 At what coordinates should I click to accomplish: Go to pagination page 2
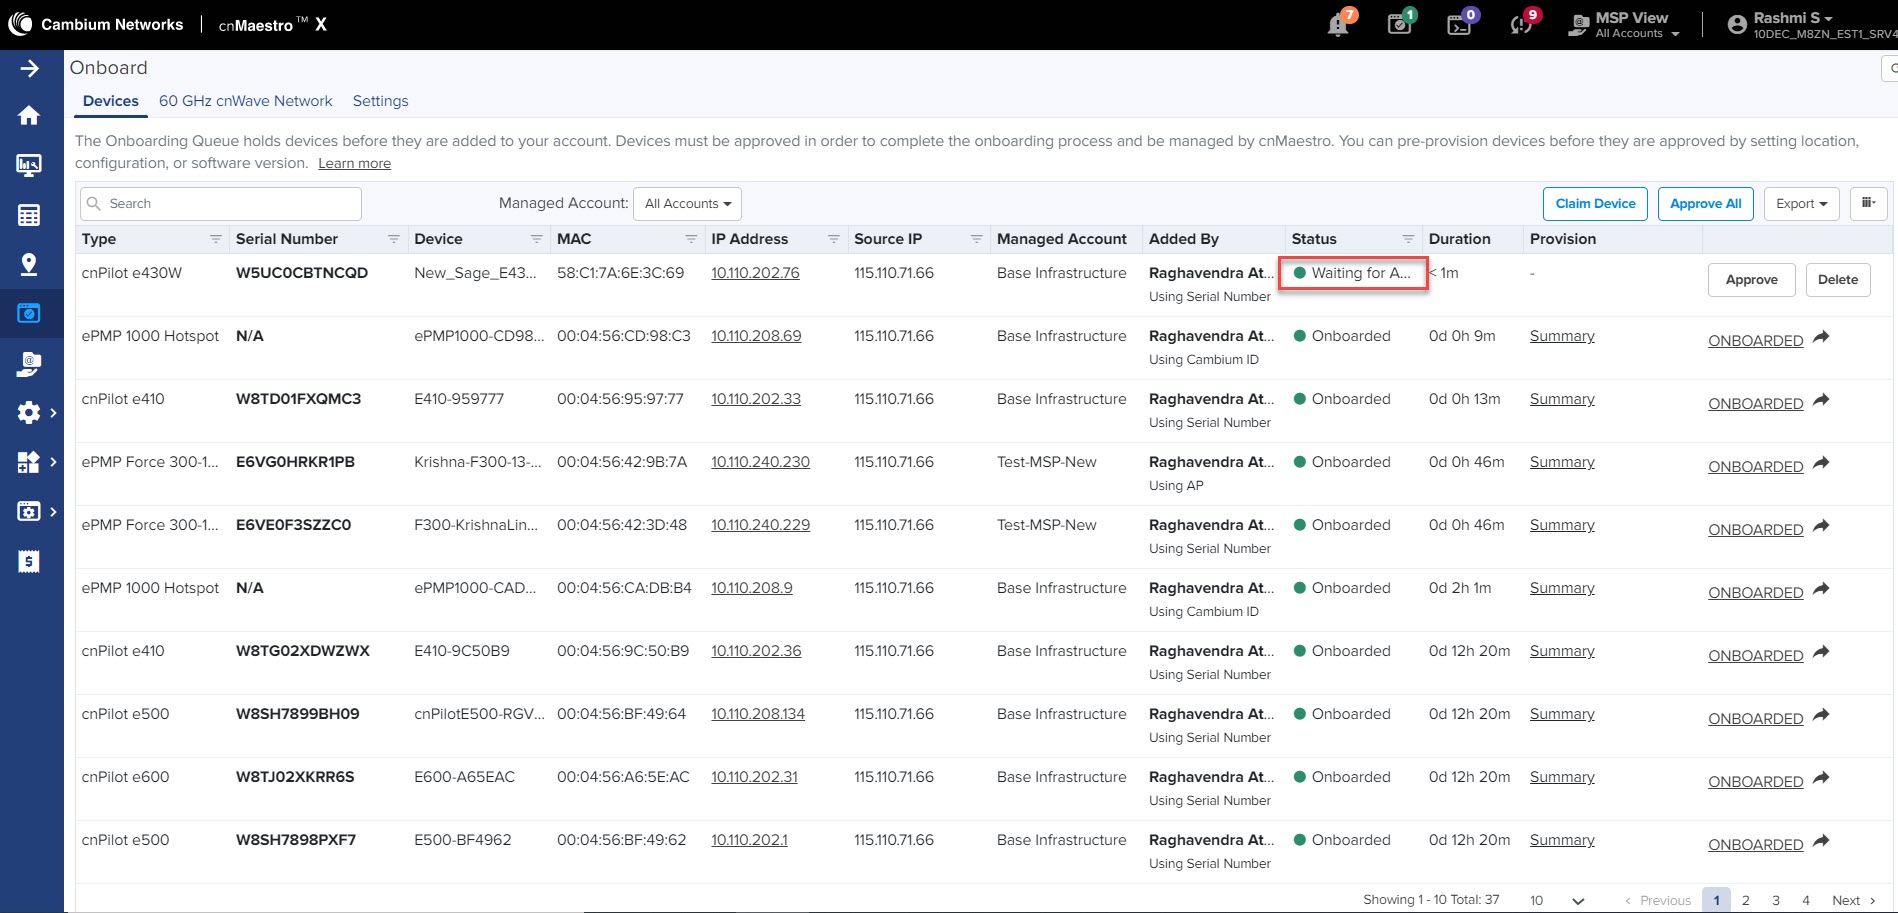pos(1746,900)
